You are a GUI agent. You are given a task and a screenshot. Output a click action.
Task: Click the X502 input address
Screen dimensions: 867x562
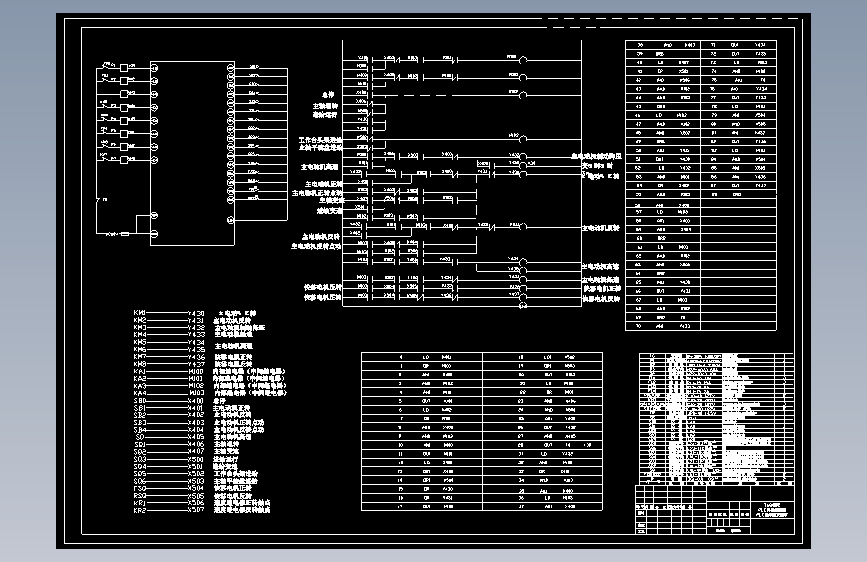coord(196,473)
